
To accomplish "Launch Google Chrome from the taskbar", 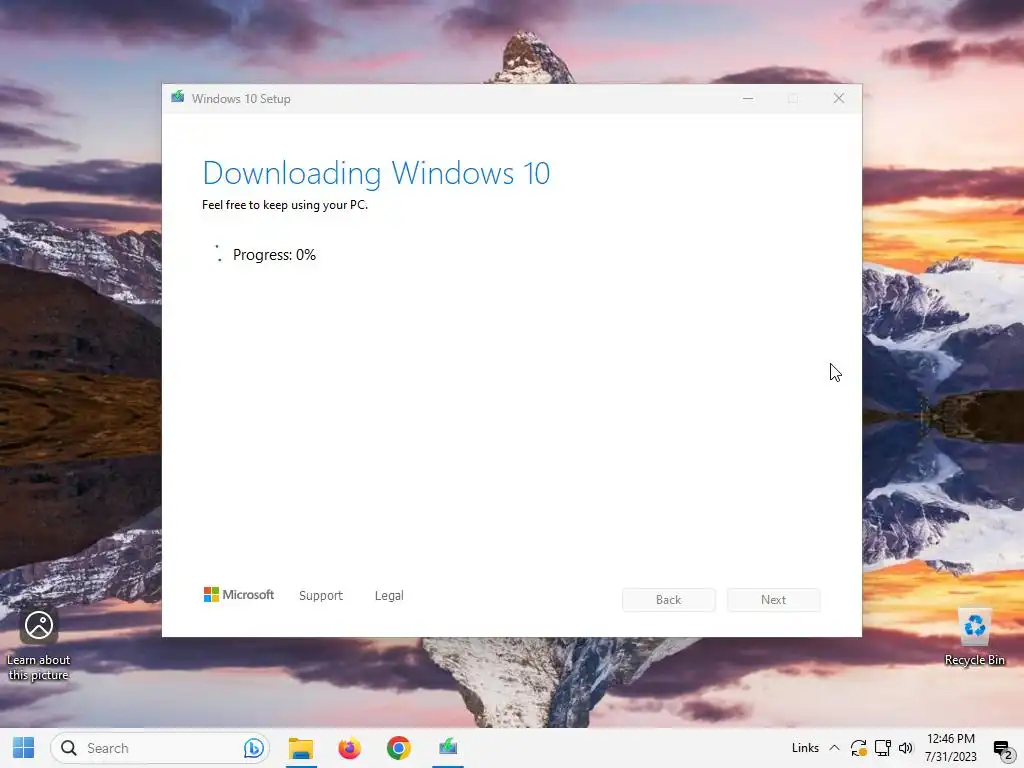I will 398,748.
